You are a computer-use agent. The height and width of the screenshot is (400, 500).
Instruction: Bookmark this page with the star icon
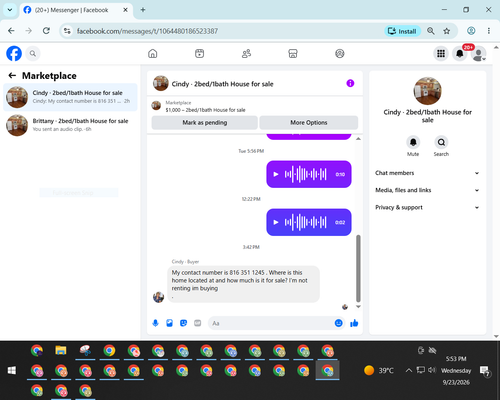(x=446, y=31)
